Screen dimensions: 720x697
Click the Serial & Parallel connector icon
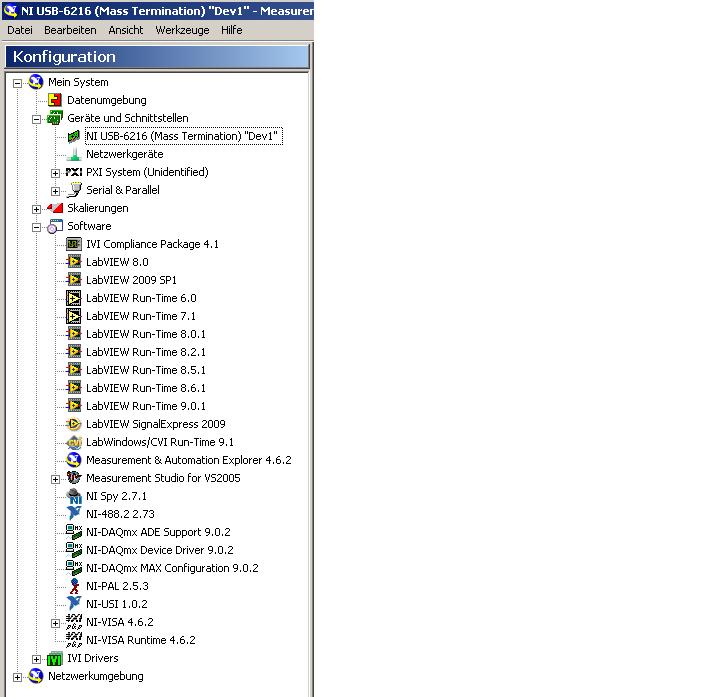73,190
